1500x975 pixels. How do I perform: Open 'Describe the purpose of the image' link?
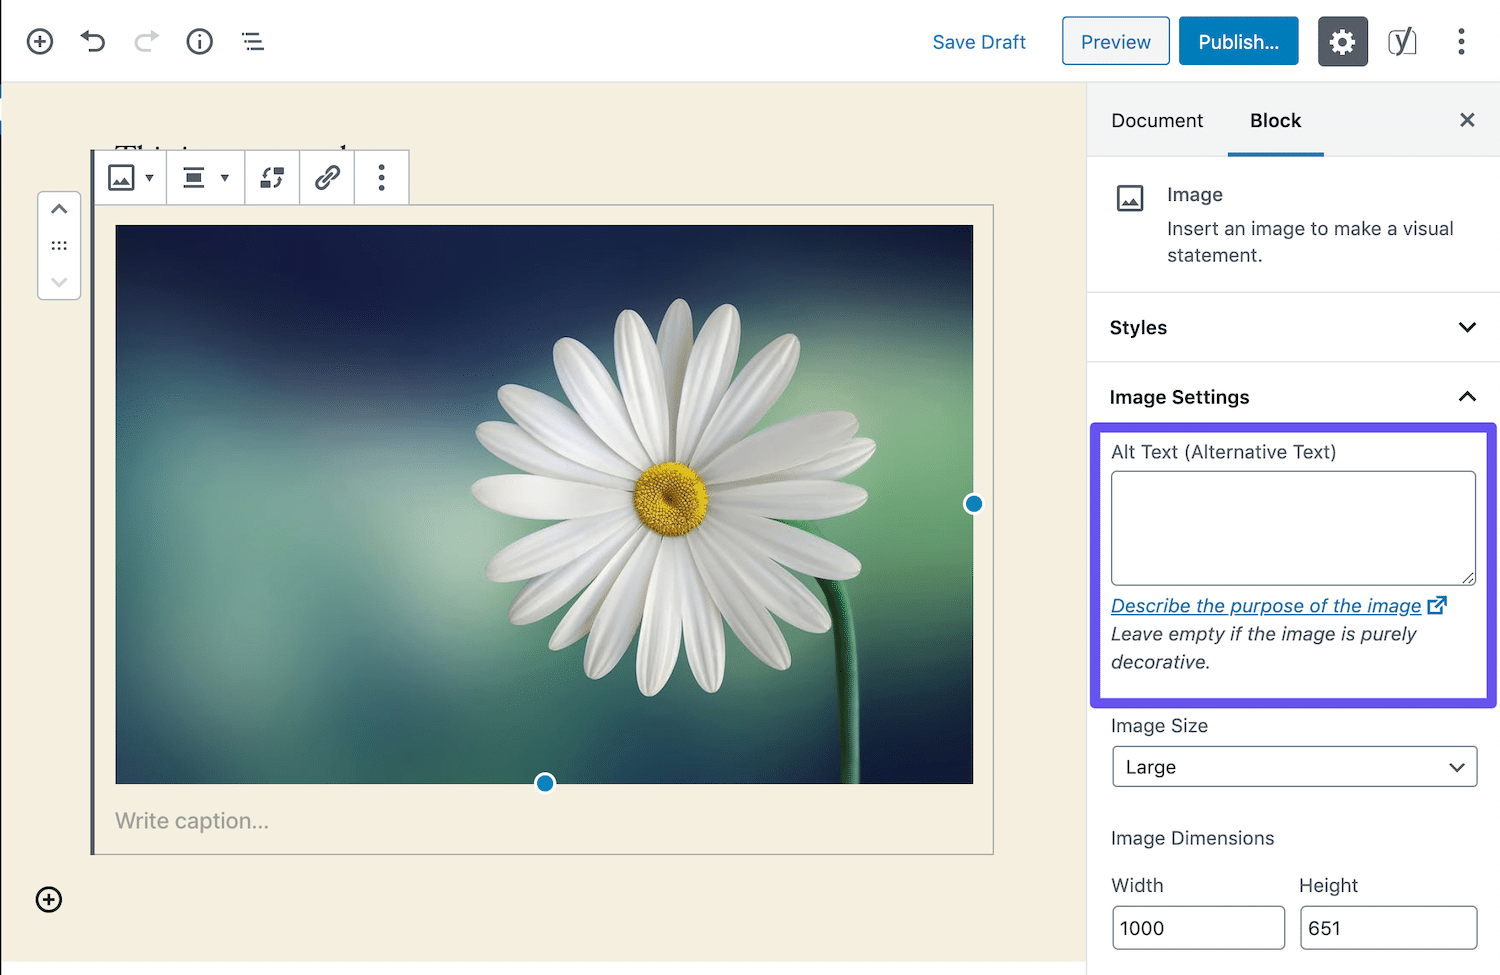[x=1266, y=606]
